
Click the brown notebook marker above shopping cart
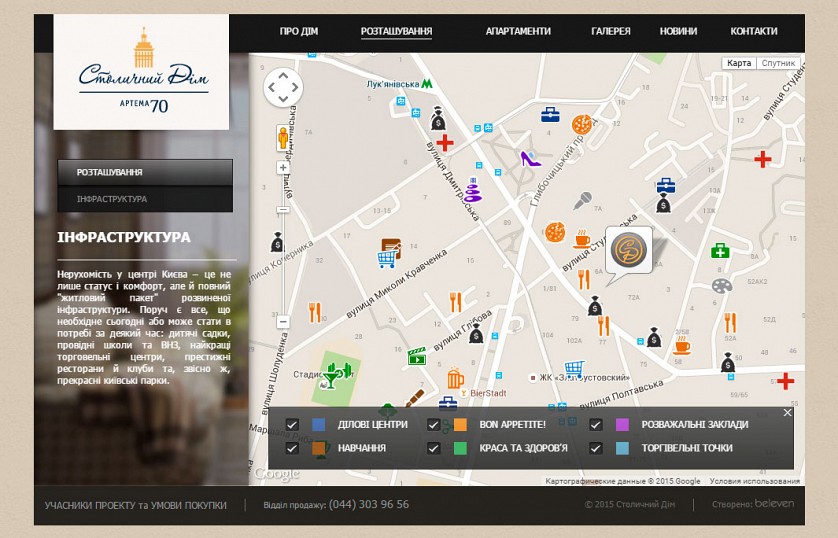point(391,247)
